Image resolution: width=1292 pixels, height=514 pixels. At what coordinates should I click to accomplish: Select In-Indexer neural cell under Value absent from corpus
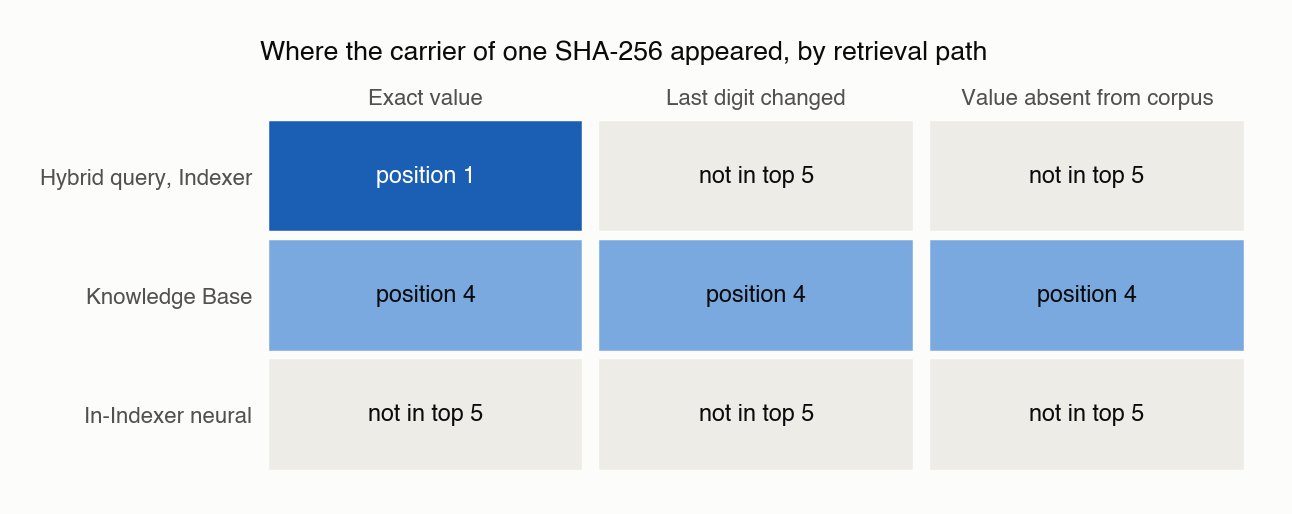[x=1087, y=414]
